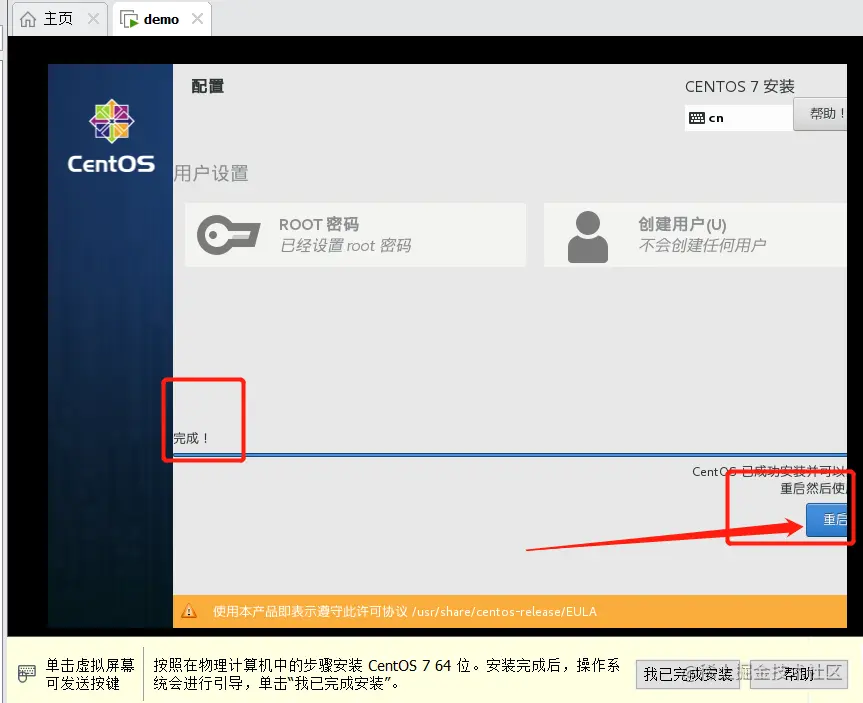This screenshot has height=703, width=863.
Task: Click the VMware keyboard hint icon
Action: click(x=26, y=673)
